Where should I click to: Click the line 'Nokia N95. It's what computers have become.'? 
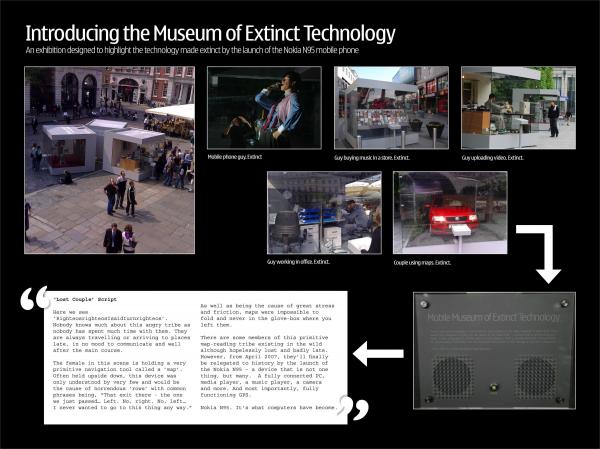pos(268,408)
